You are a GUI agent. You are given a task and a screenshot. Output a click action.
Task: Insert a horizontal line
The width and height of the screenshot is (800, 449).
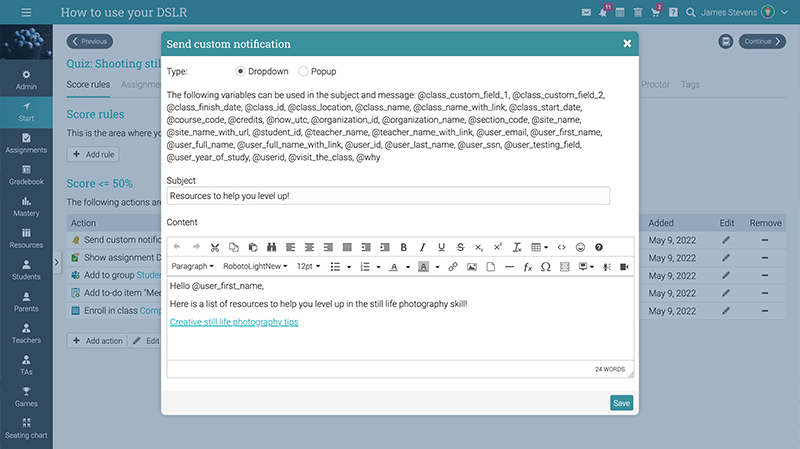509,267
